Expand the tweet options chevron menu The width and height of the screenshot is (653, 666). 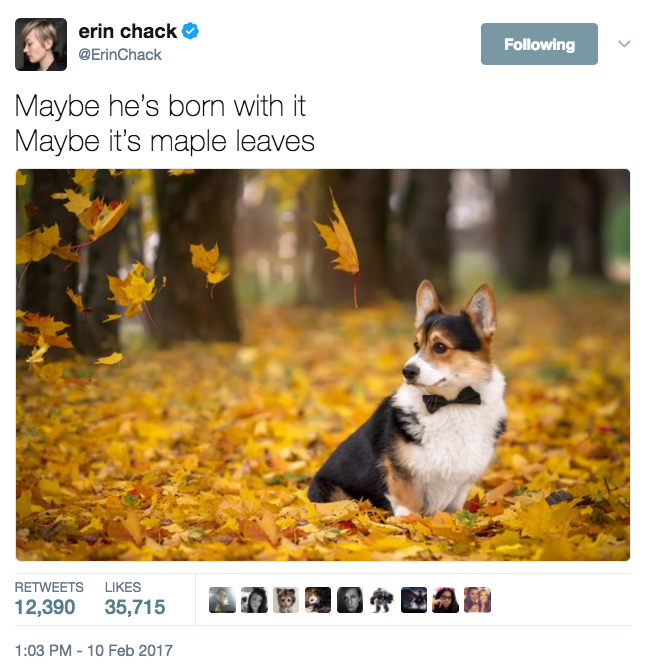[624, 44]
